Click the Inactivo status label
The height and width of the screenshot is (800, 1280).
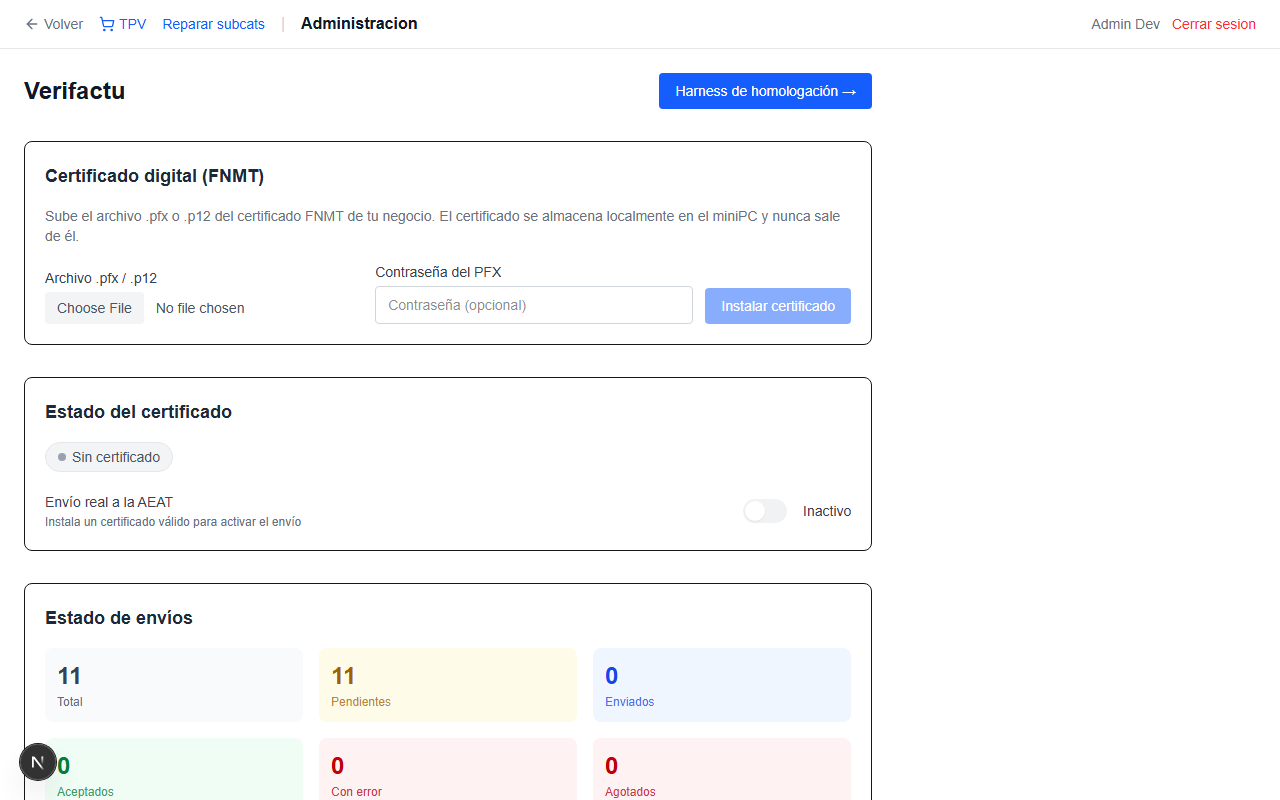click(x=827, y=511)
